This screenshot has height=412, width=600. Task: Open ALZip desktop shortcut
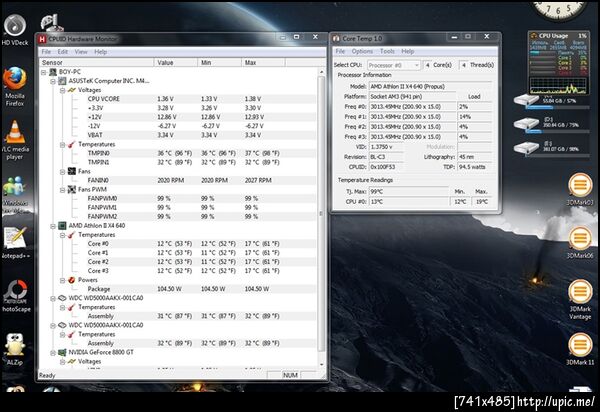pyautogui.click(x=15, y=349)
